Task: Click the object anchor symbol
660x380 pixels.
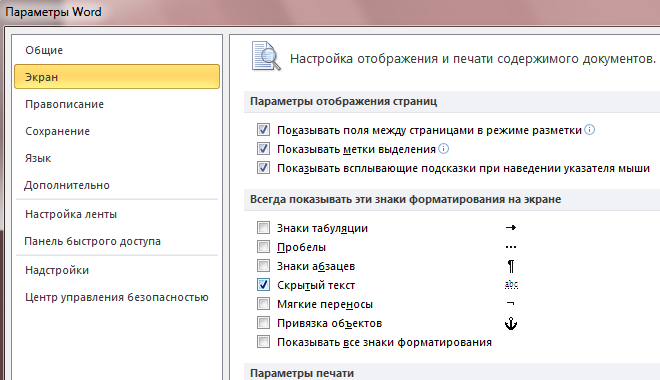Action: pyautogui.click(x=511, y=323)
